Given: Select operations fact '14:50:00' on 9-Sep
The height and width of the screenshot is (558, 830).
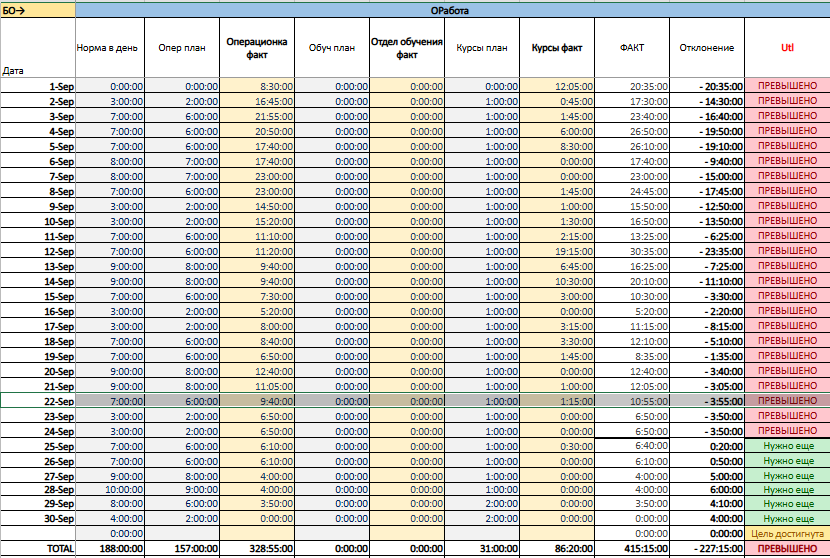Looking at the screenshot, I should pos(257,206).
